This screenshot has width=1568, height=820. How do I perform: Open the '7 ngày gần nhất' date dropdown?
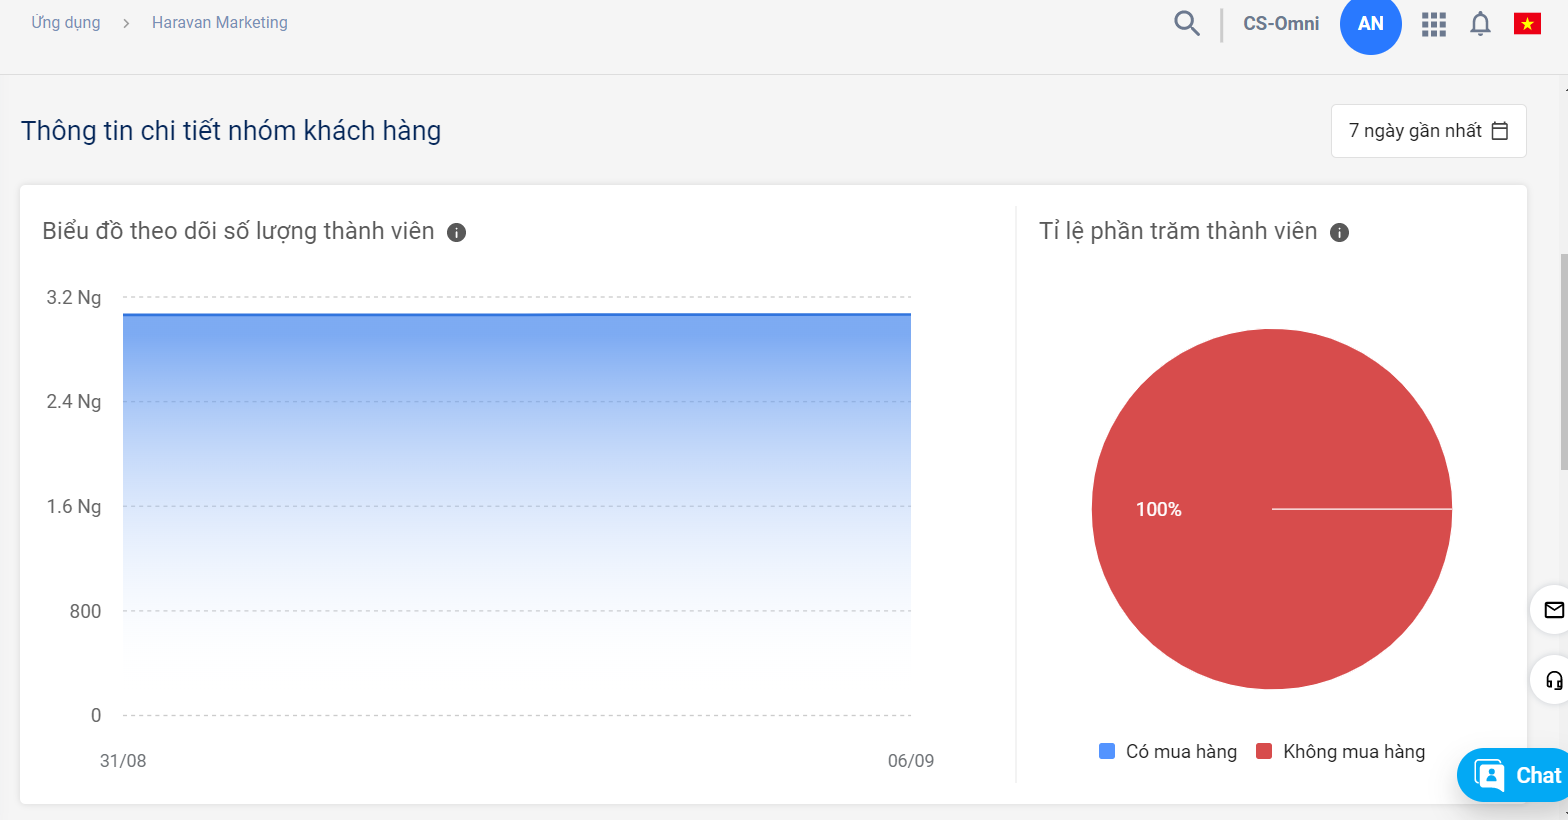point(1414,131)
